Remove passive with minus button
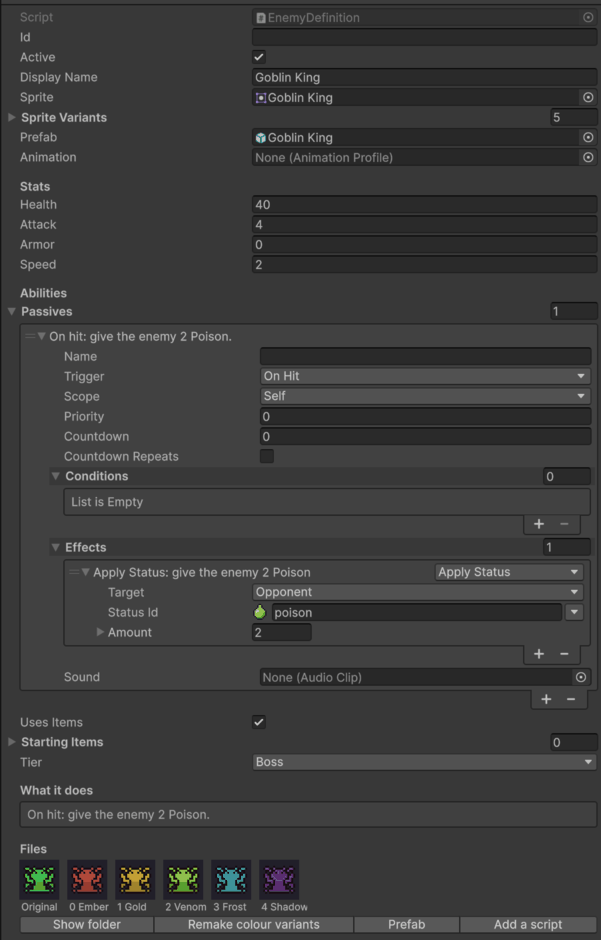Viewport: 601px width, 940px height. (x=570, y=699)
